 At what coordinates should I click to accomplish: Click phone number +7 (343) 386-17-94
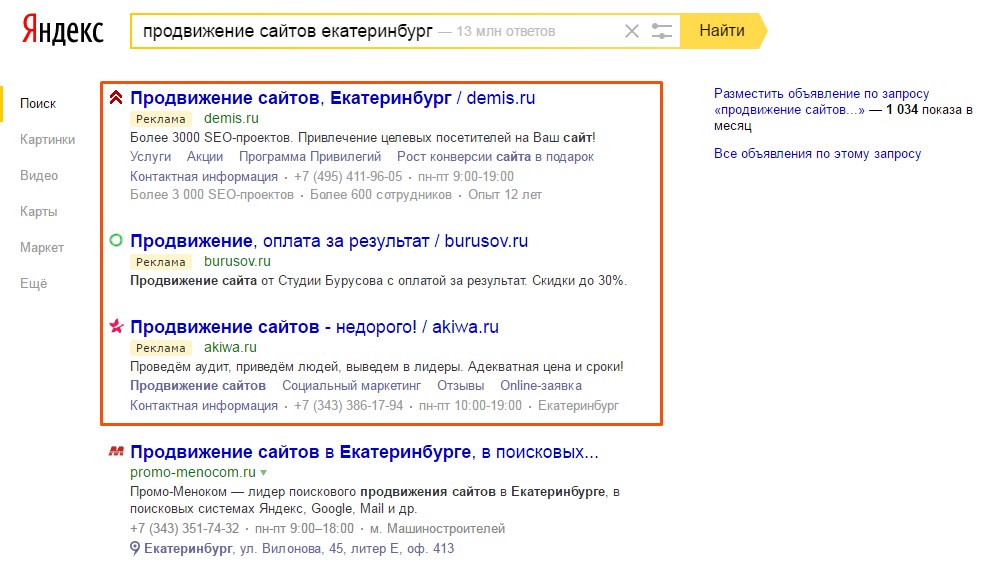tap(349, 405)
